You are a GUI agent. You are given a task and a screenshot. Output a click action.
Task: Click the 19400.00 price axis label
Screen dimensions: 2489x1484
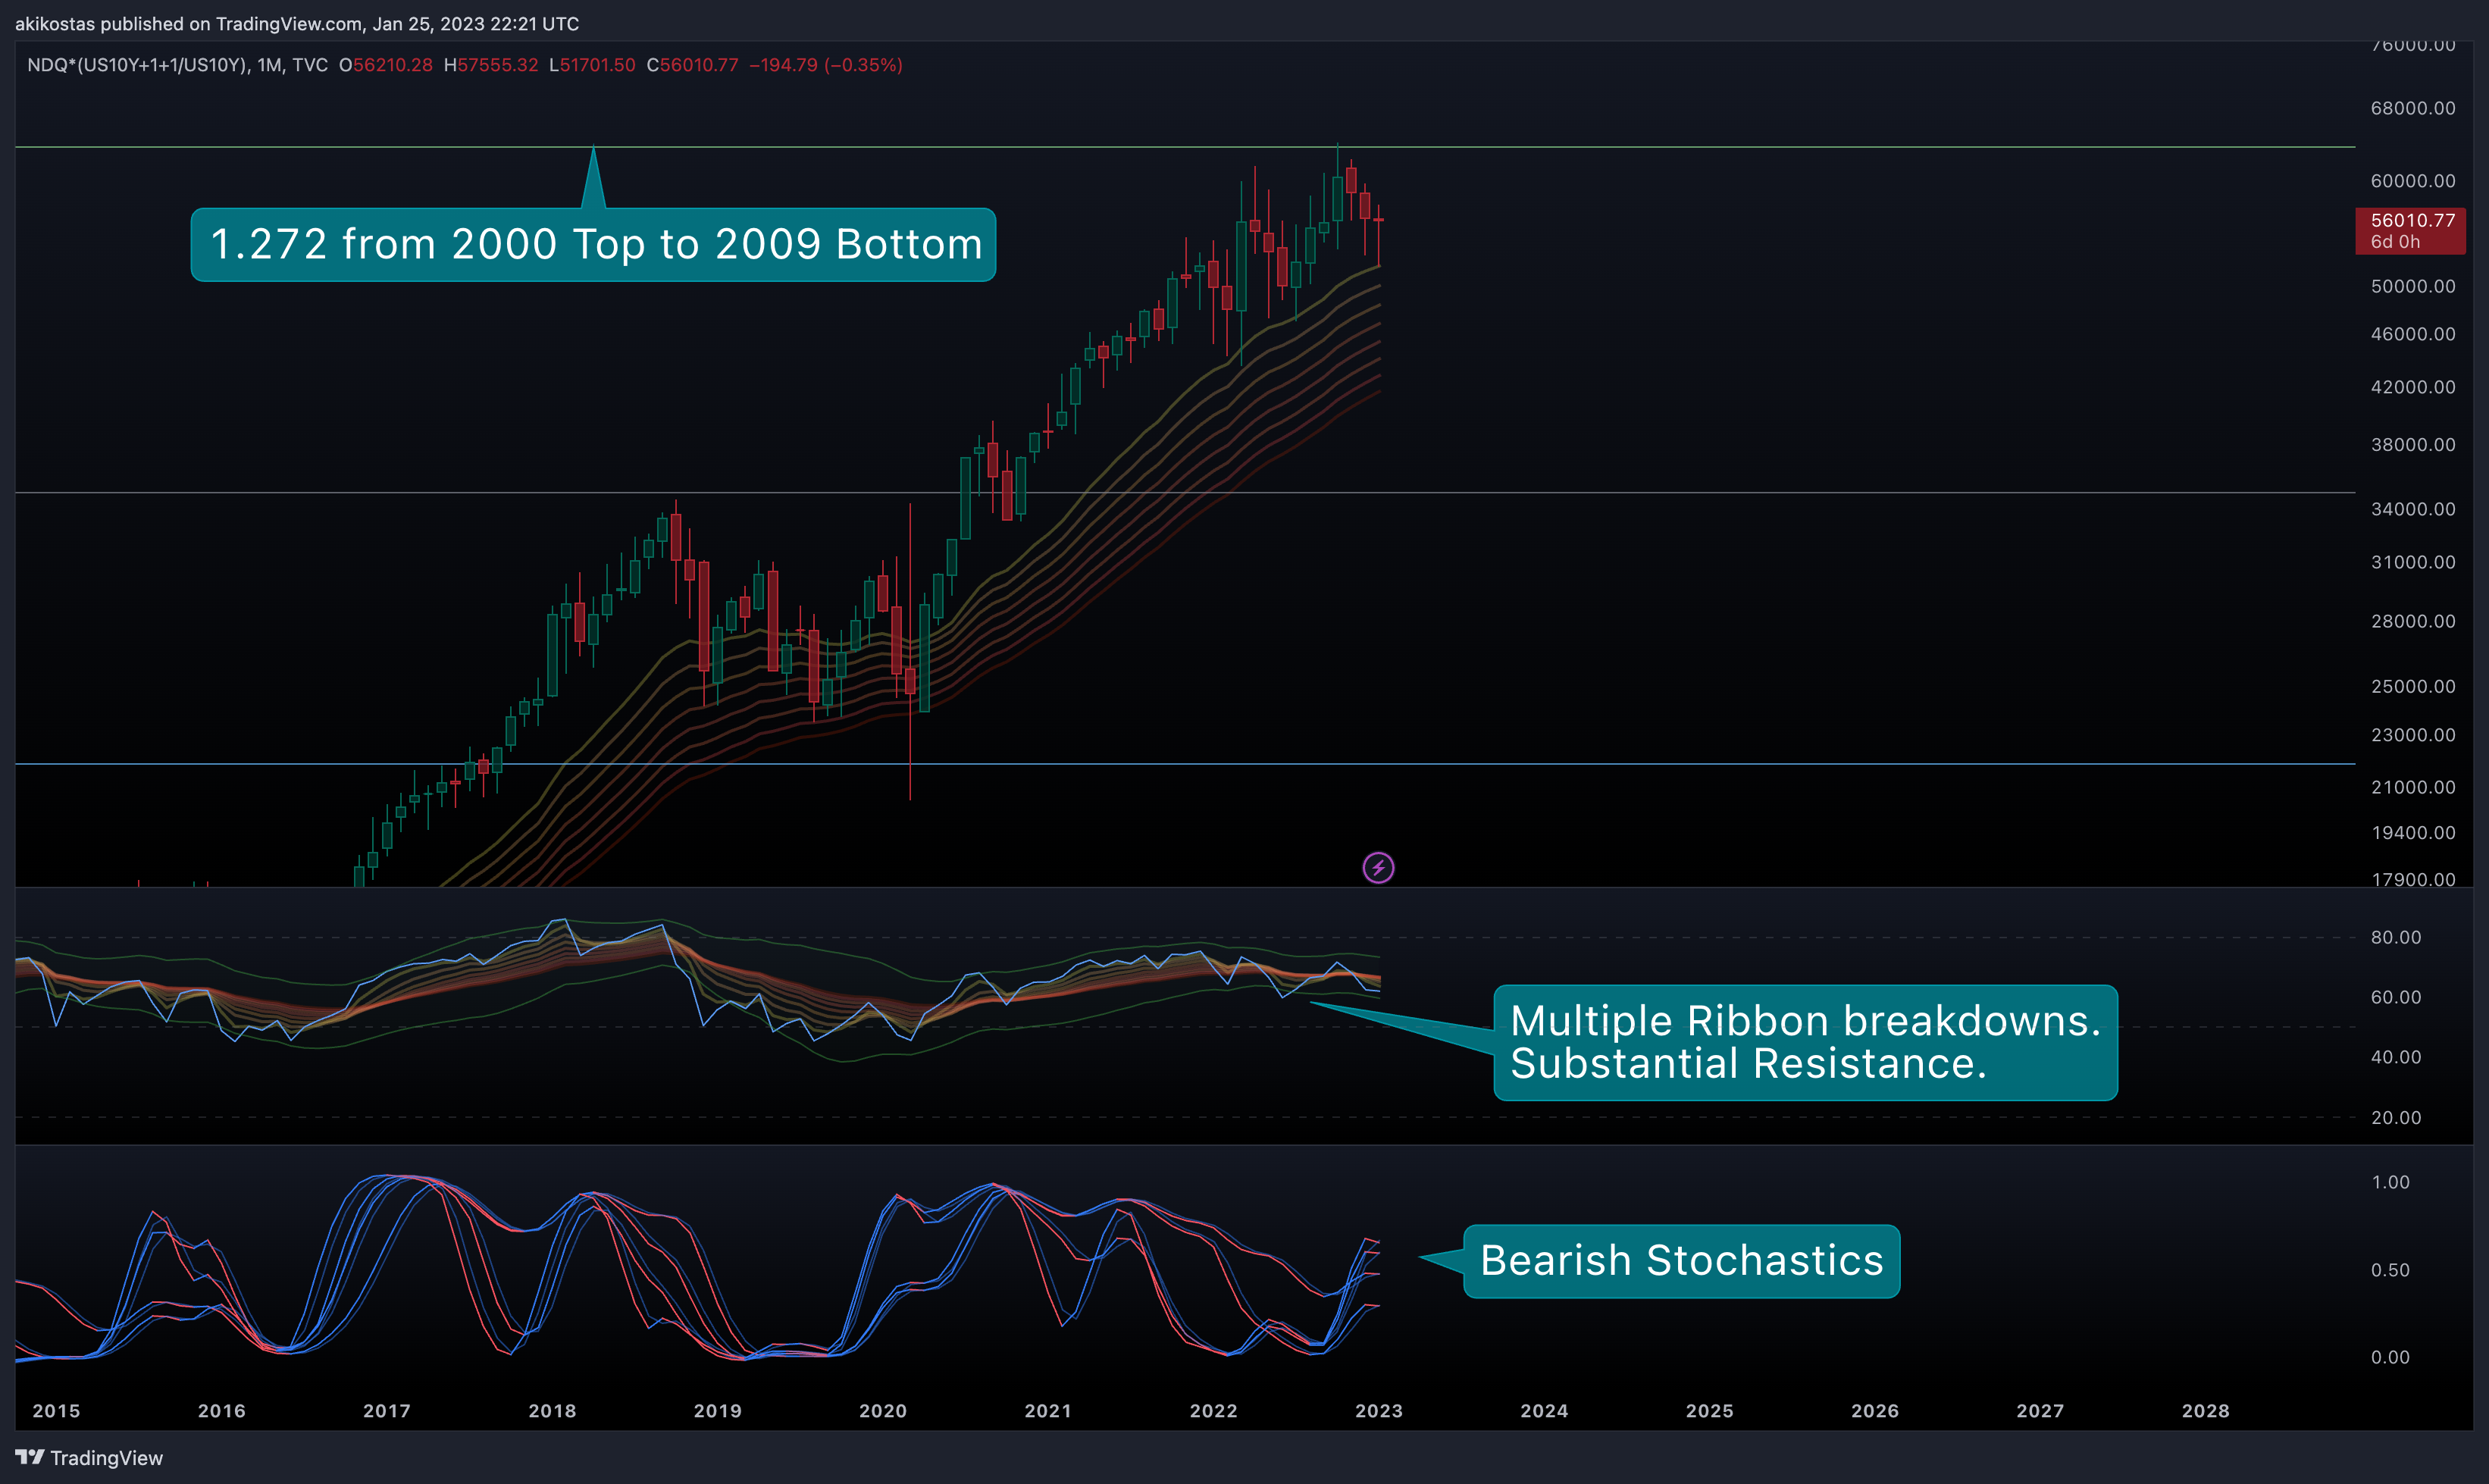2413,833
